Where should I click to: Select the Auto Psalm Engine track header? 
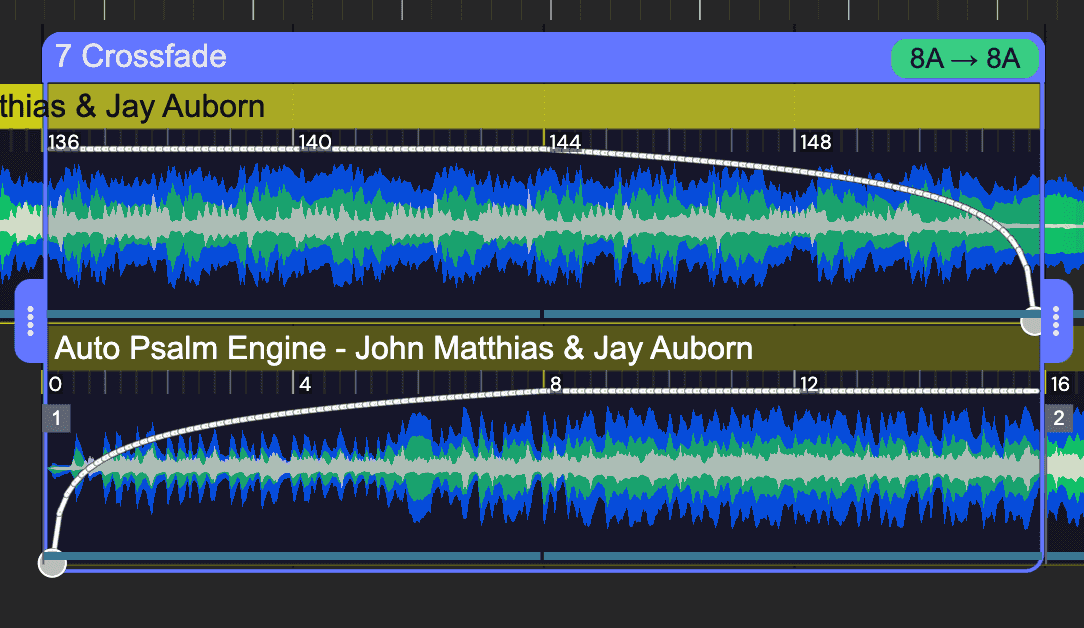coord(403,348)
